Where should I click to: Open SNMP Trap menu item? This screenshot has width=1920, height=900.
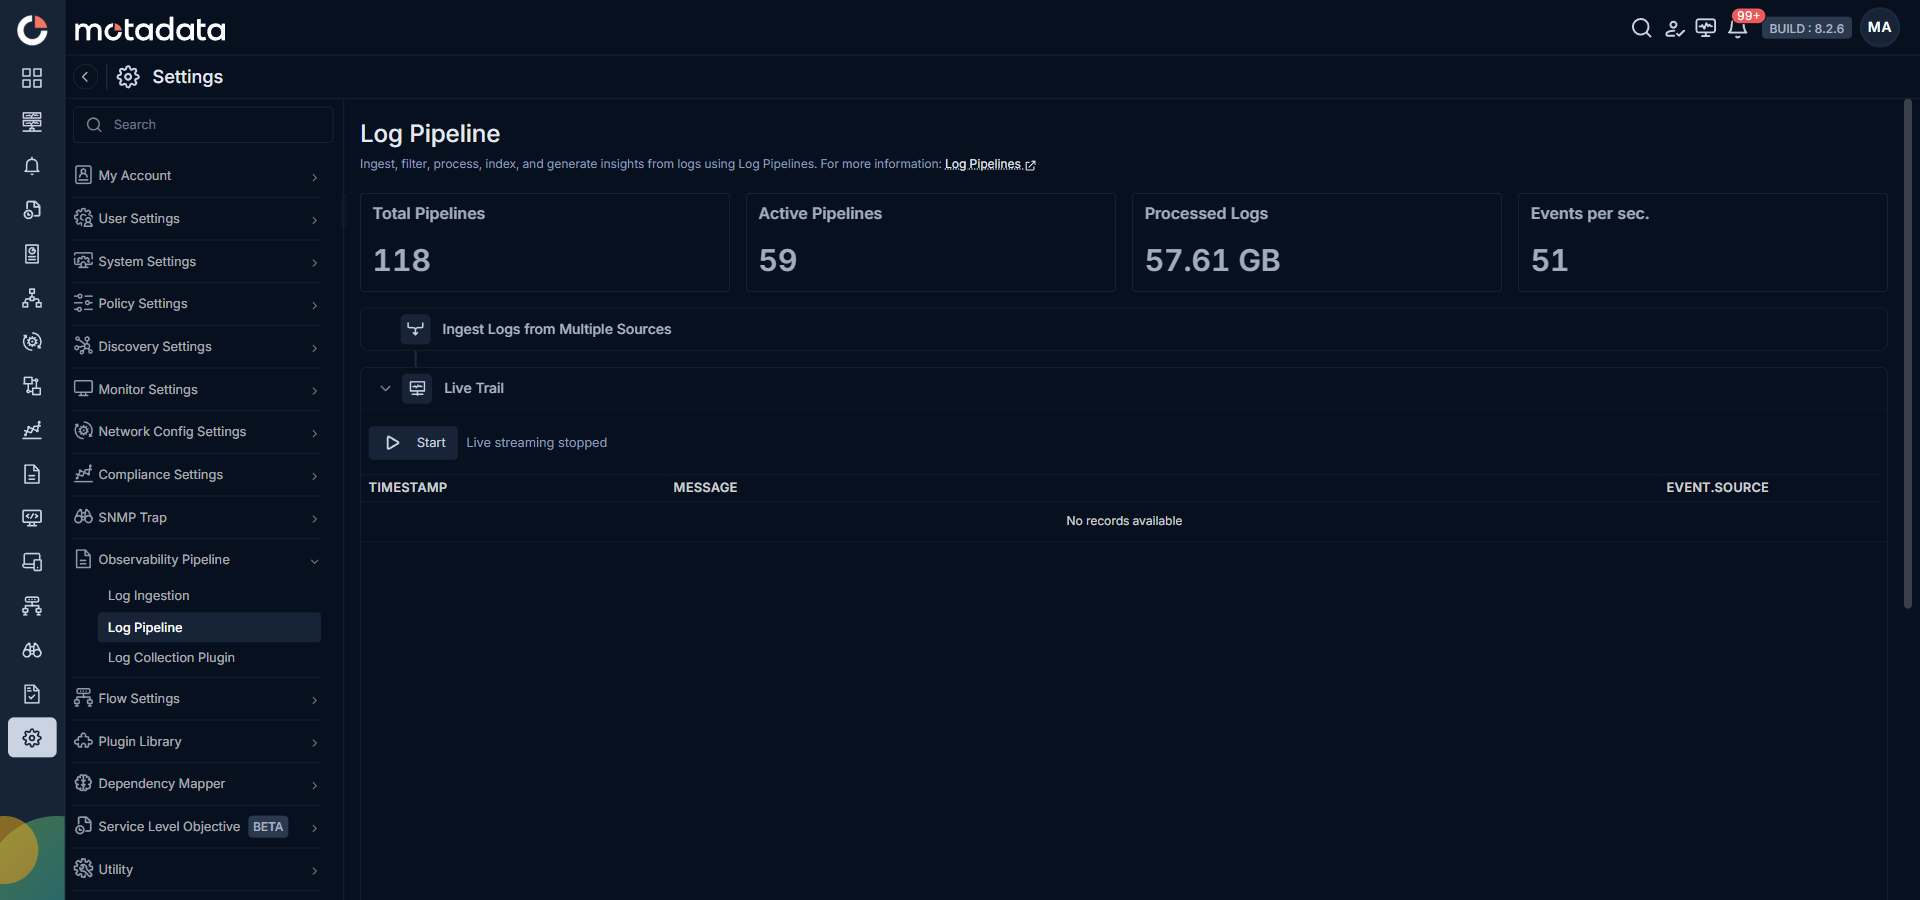point(197,517)
